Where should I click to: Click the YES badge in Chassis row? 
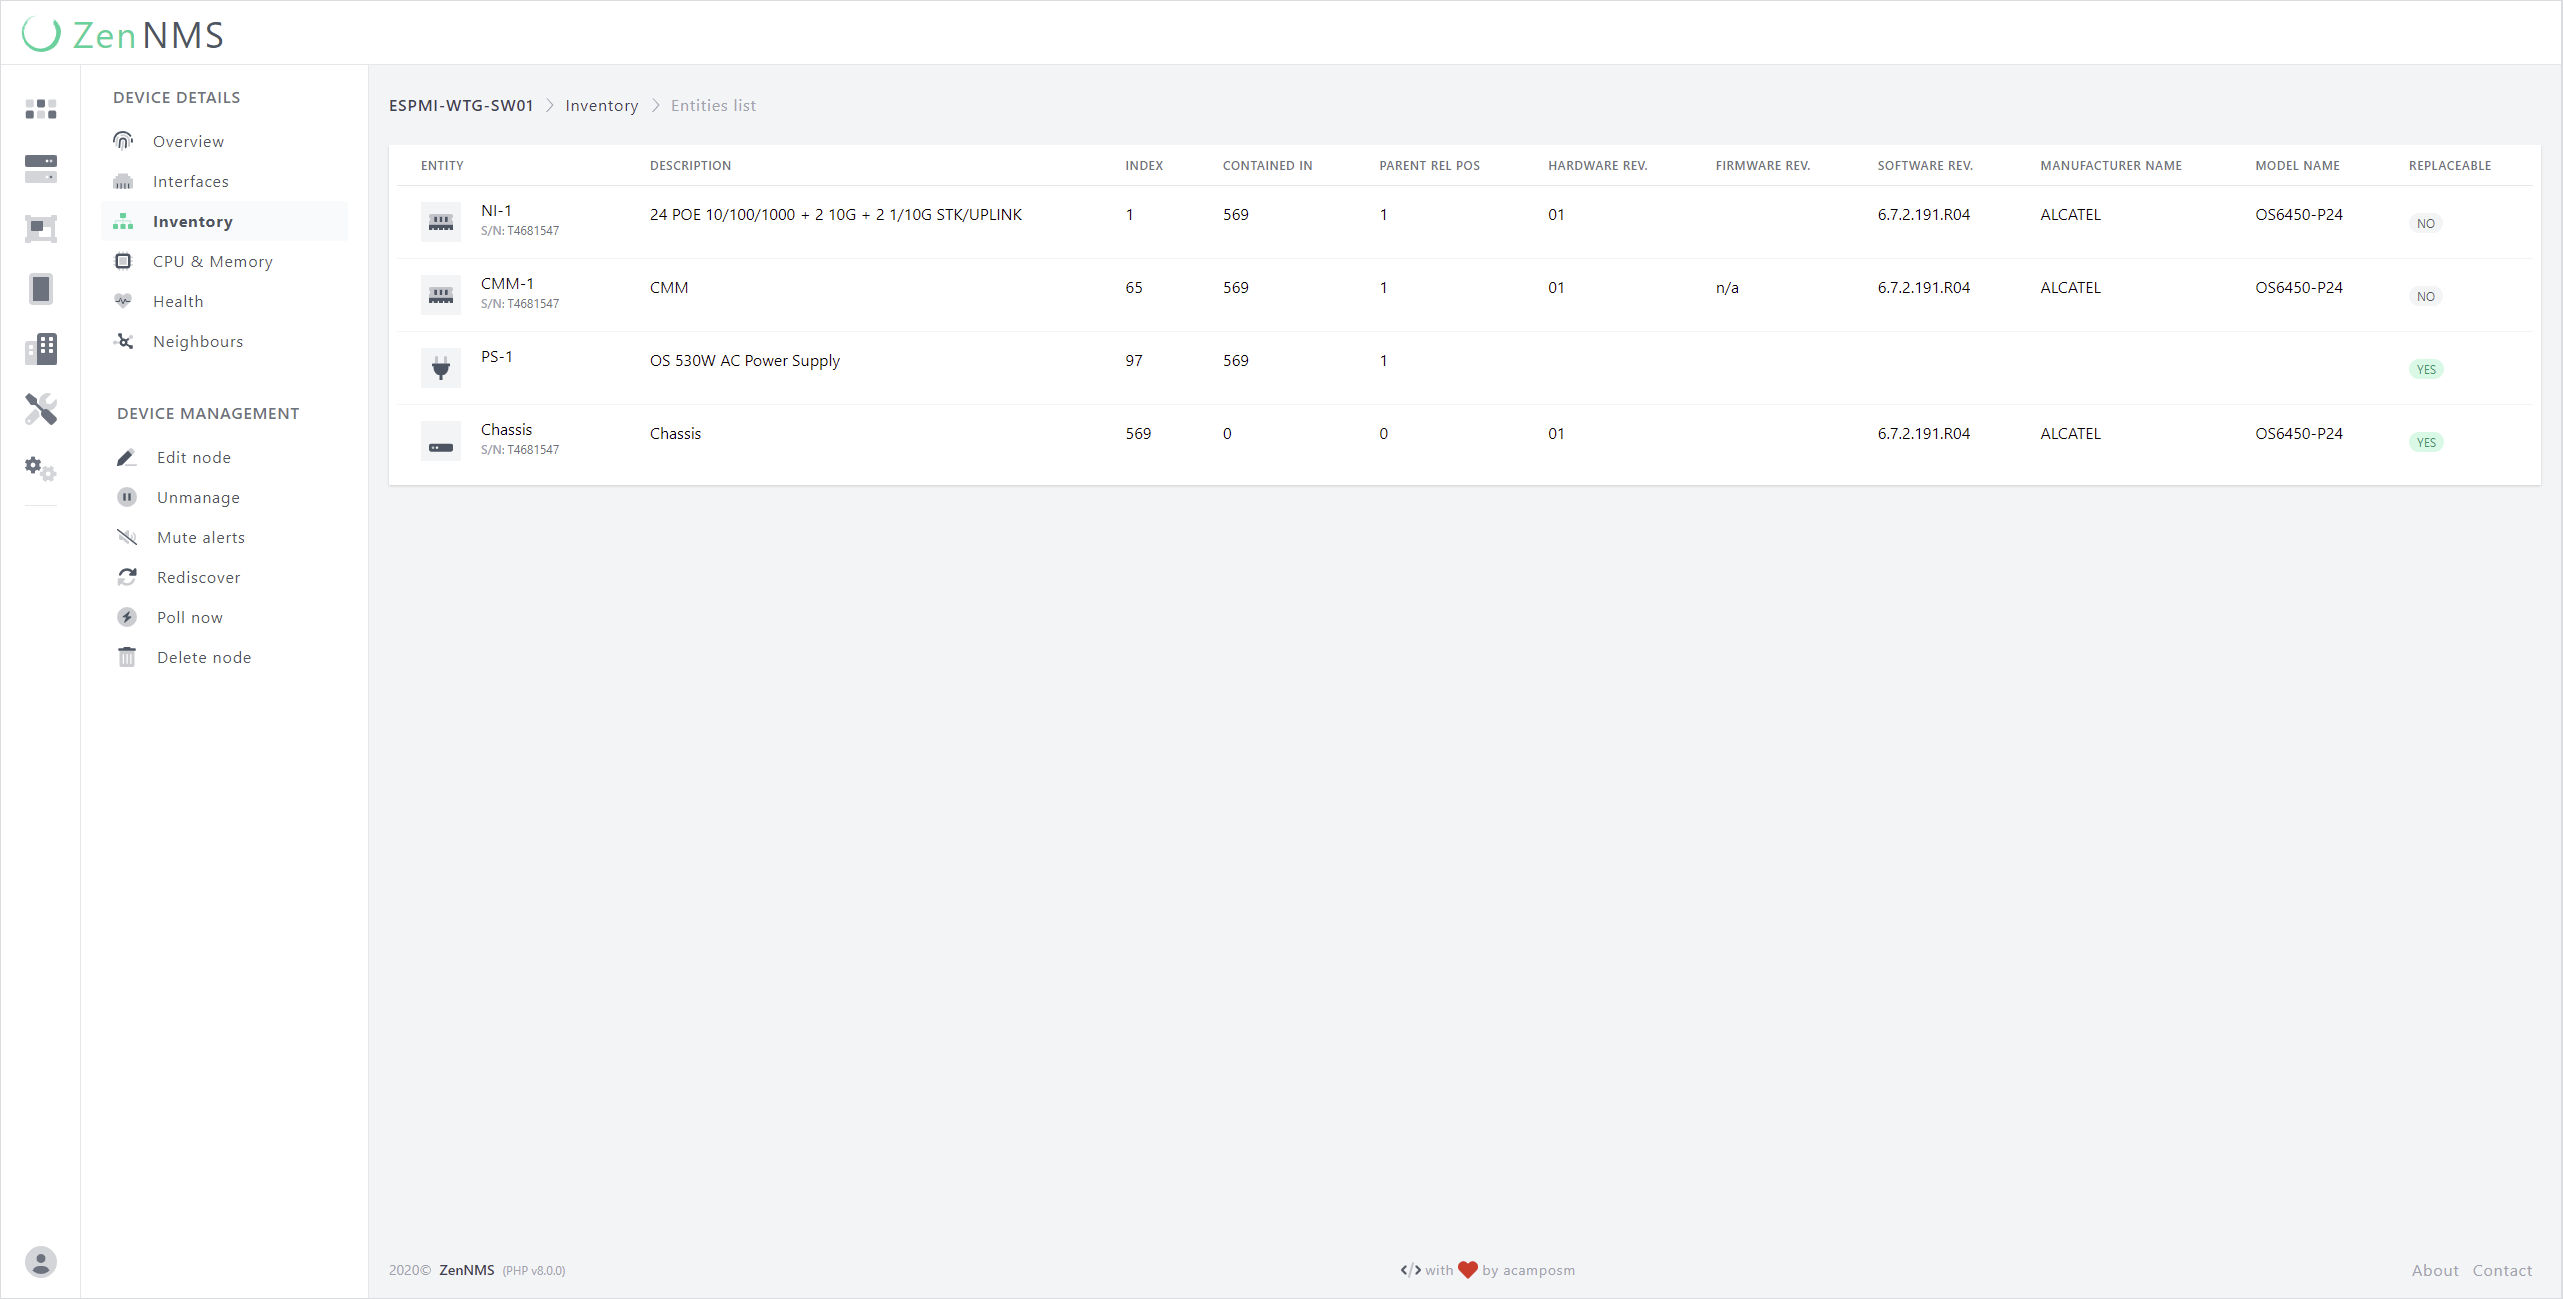coord(2426,443)
